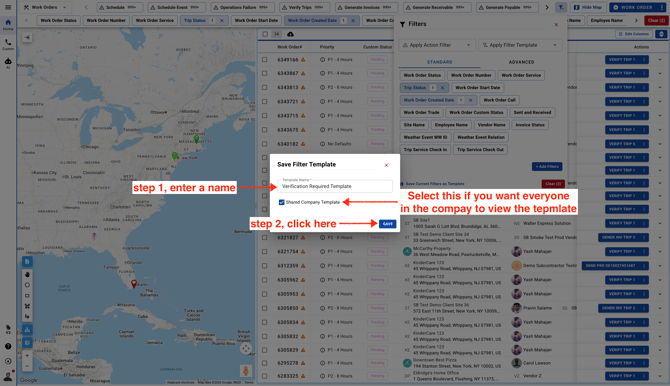This screenshot has width=670, height=386.
Task: Collapse the map panel with the arrow icon
Action: (x=27, y=37)
